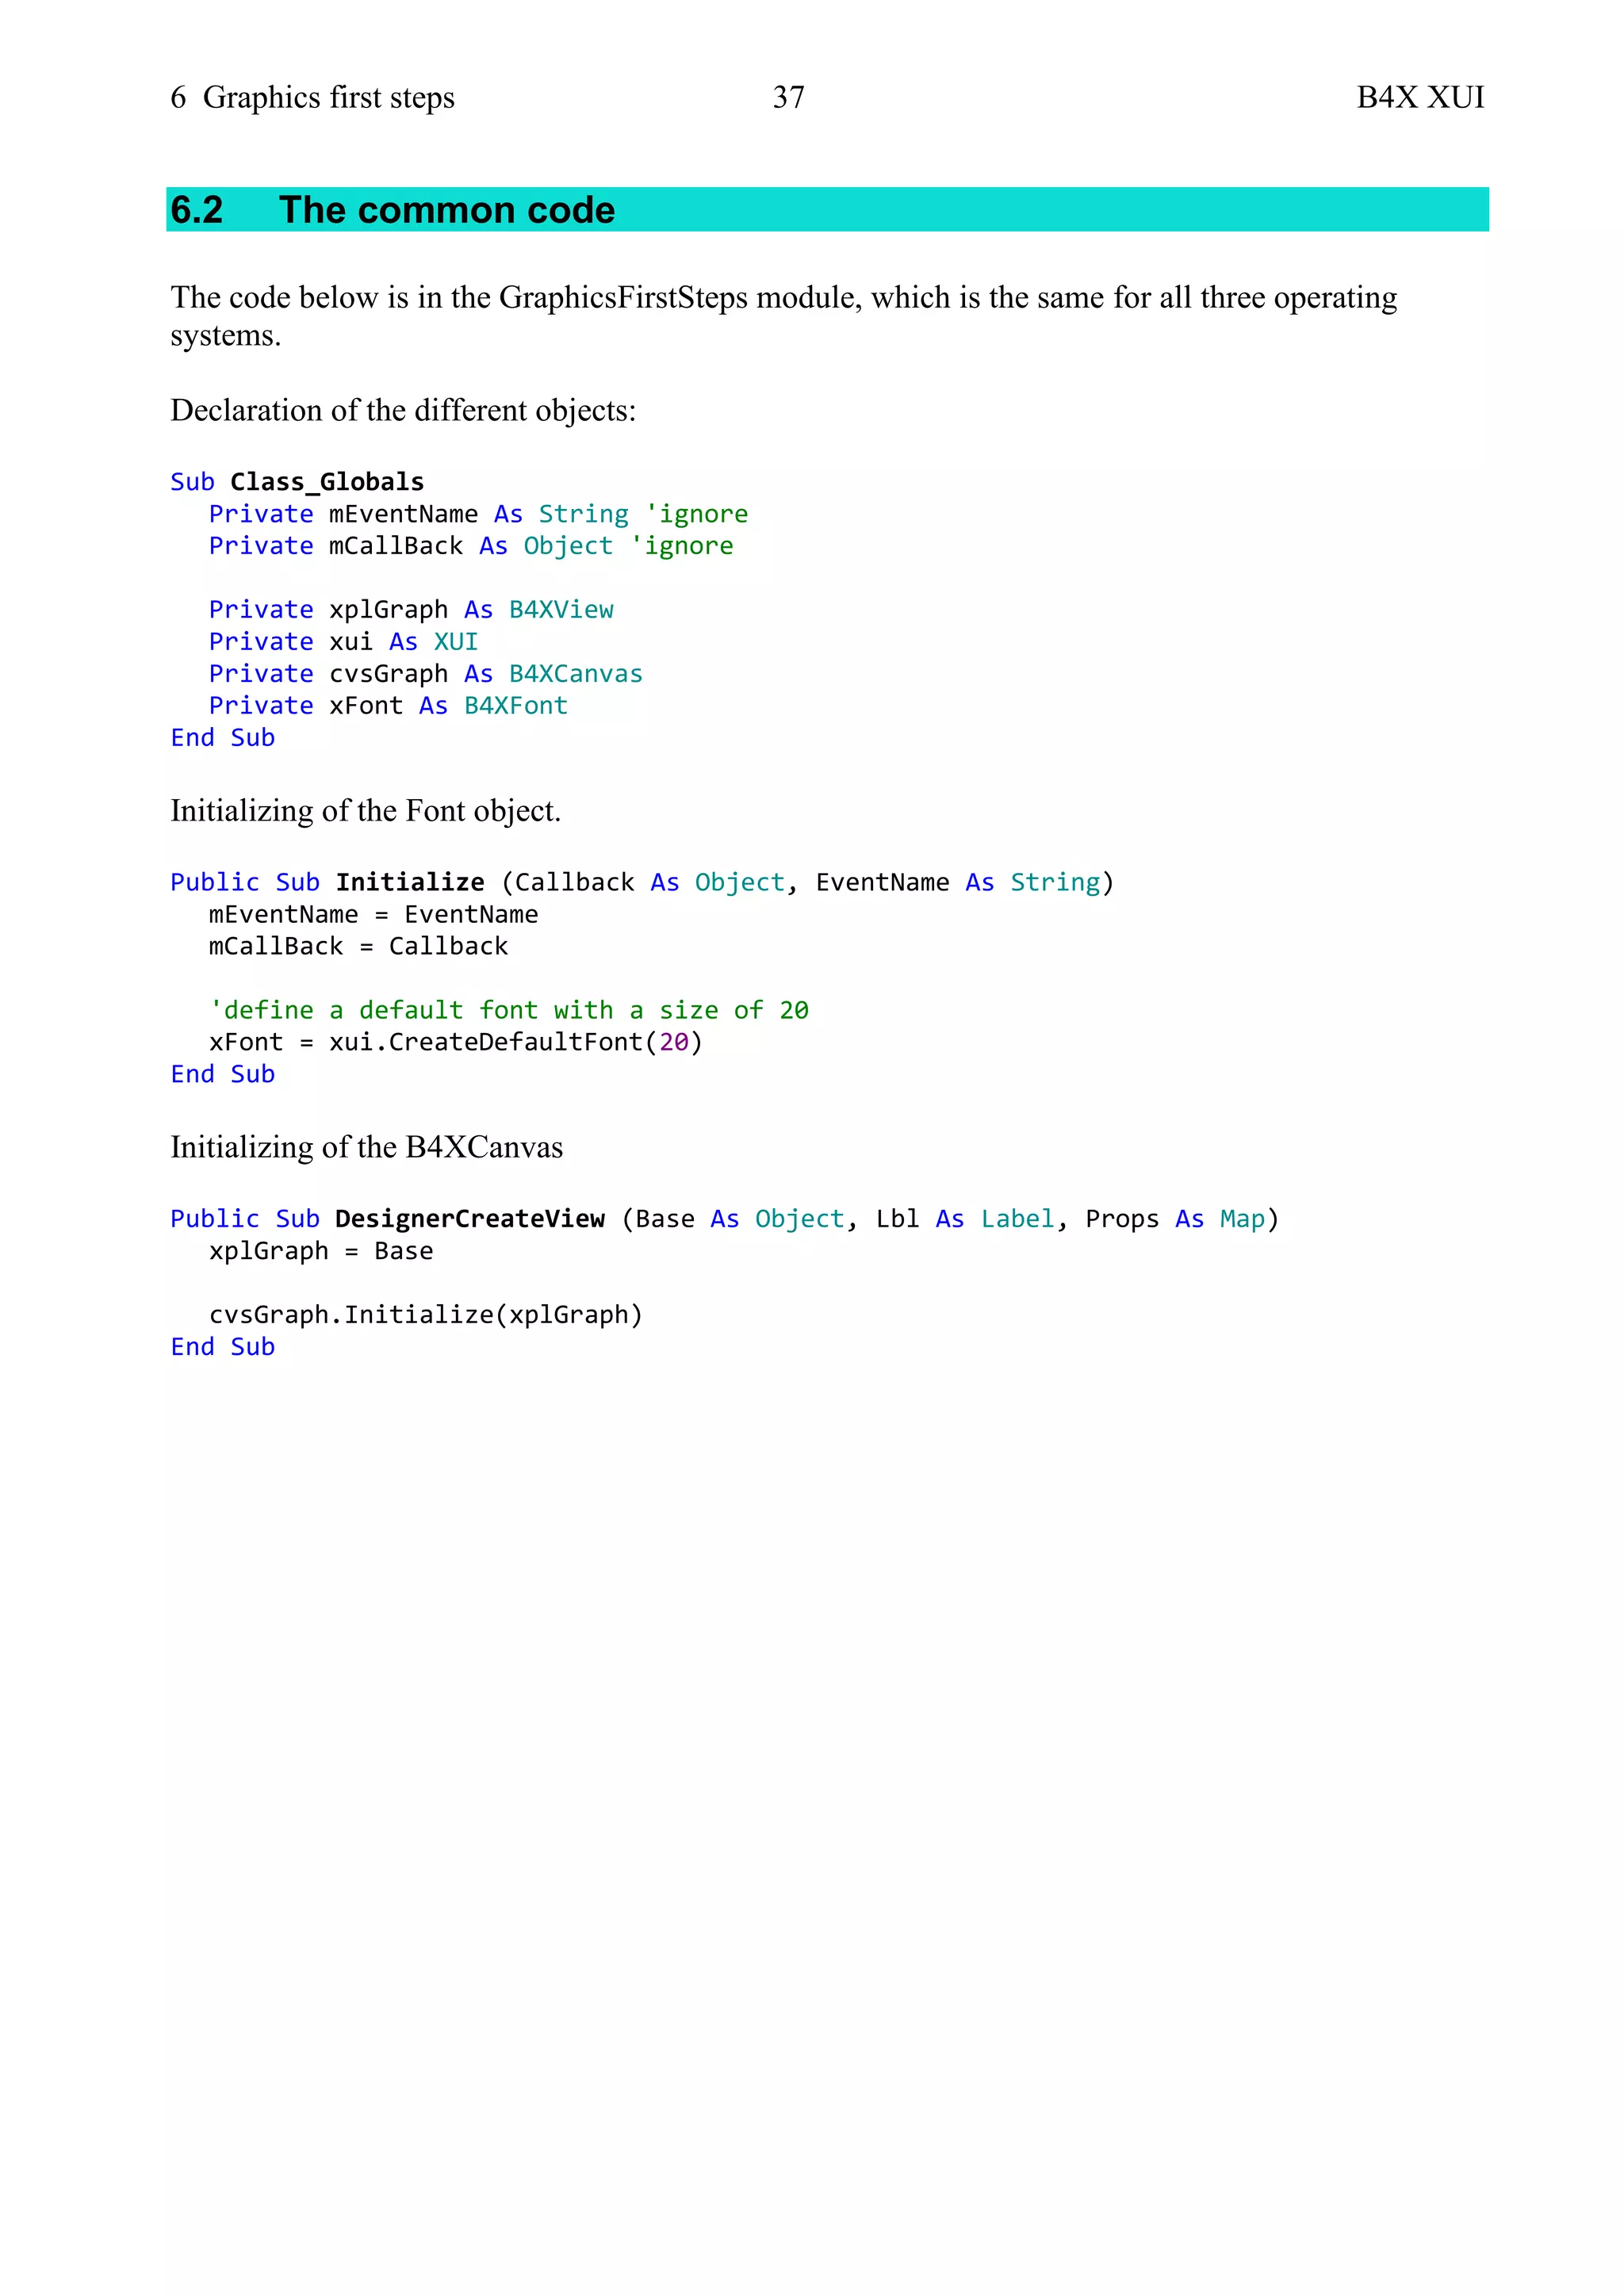Click 'Initializing of the B4XCanvas' text
This screenshot has width=1624, height=2296.
click(366, 1147)
